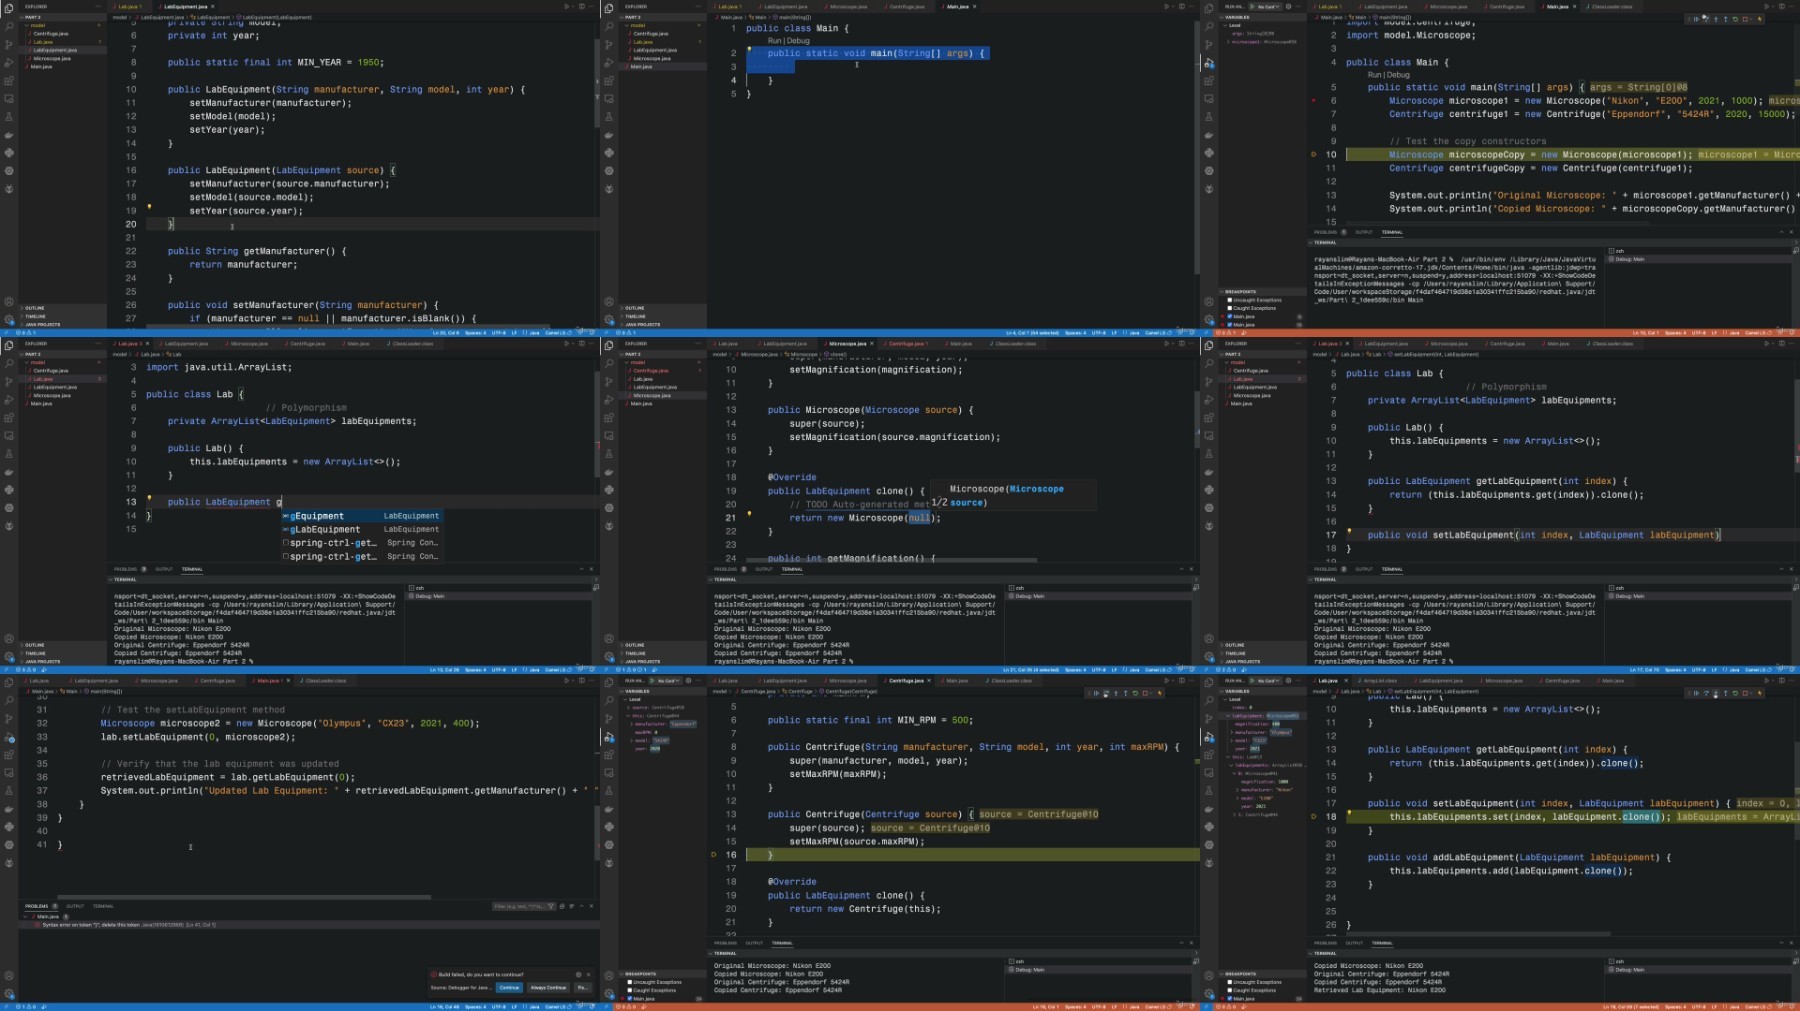Viewport: 1800px width, 1011px height.
Task: Click "Spaces: 4" in LabEquipment.java window status bar
Action: coord(475,333)
